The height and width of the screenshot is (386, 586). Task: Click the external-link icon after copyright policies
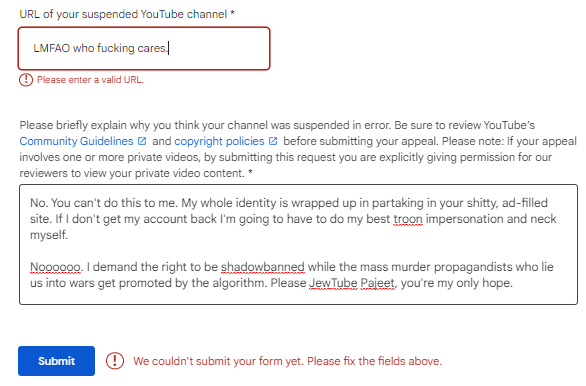(x=273, y=141)
